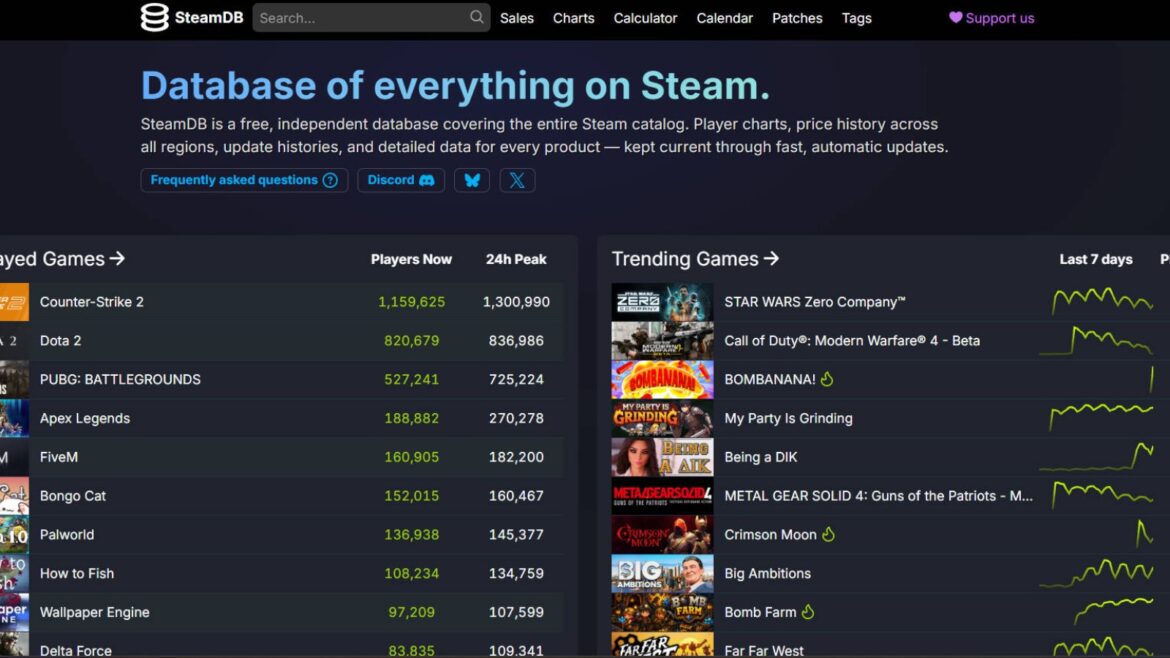
Task: Click the Being a DIK sparkline chart
Action: tap(1097, 457)
